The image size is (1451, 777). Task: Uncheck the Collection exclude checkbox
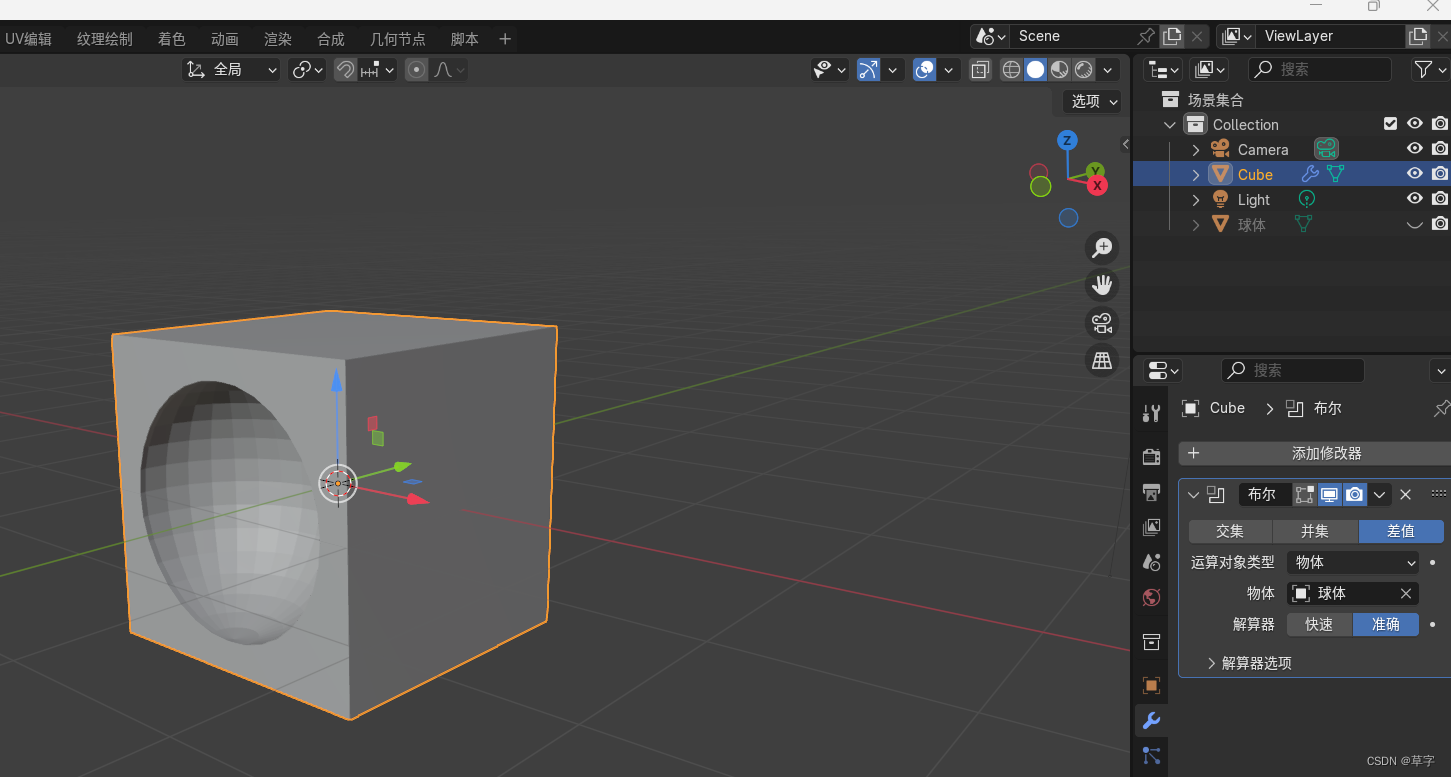coord(1390,124)
